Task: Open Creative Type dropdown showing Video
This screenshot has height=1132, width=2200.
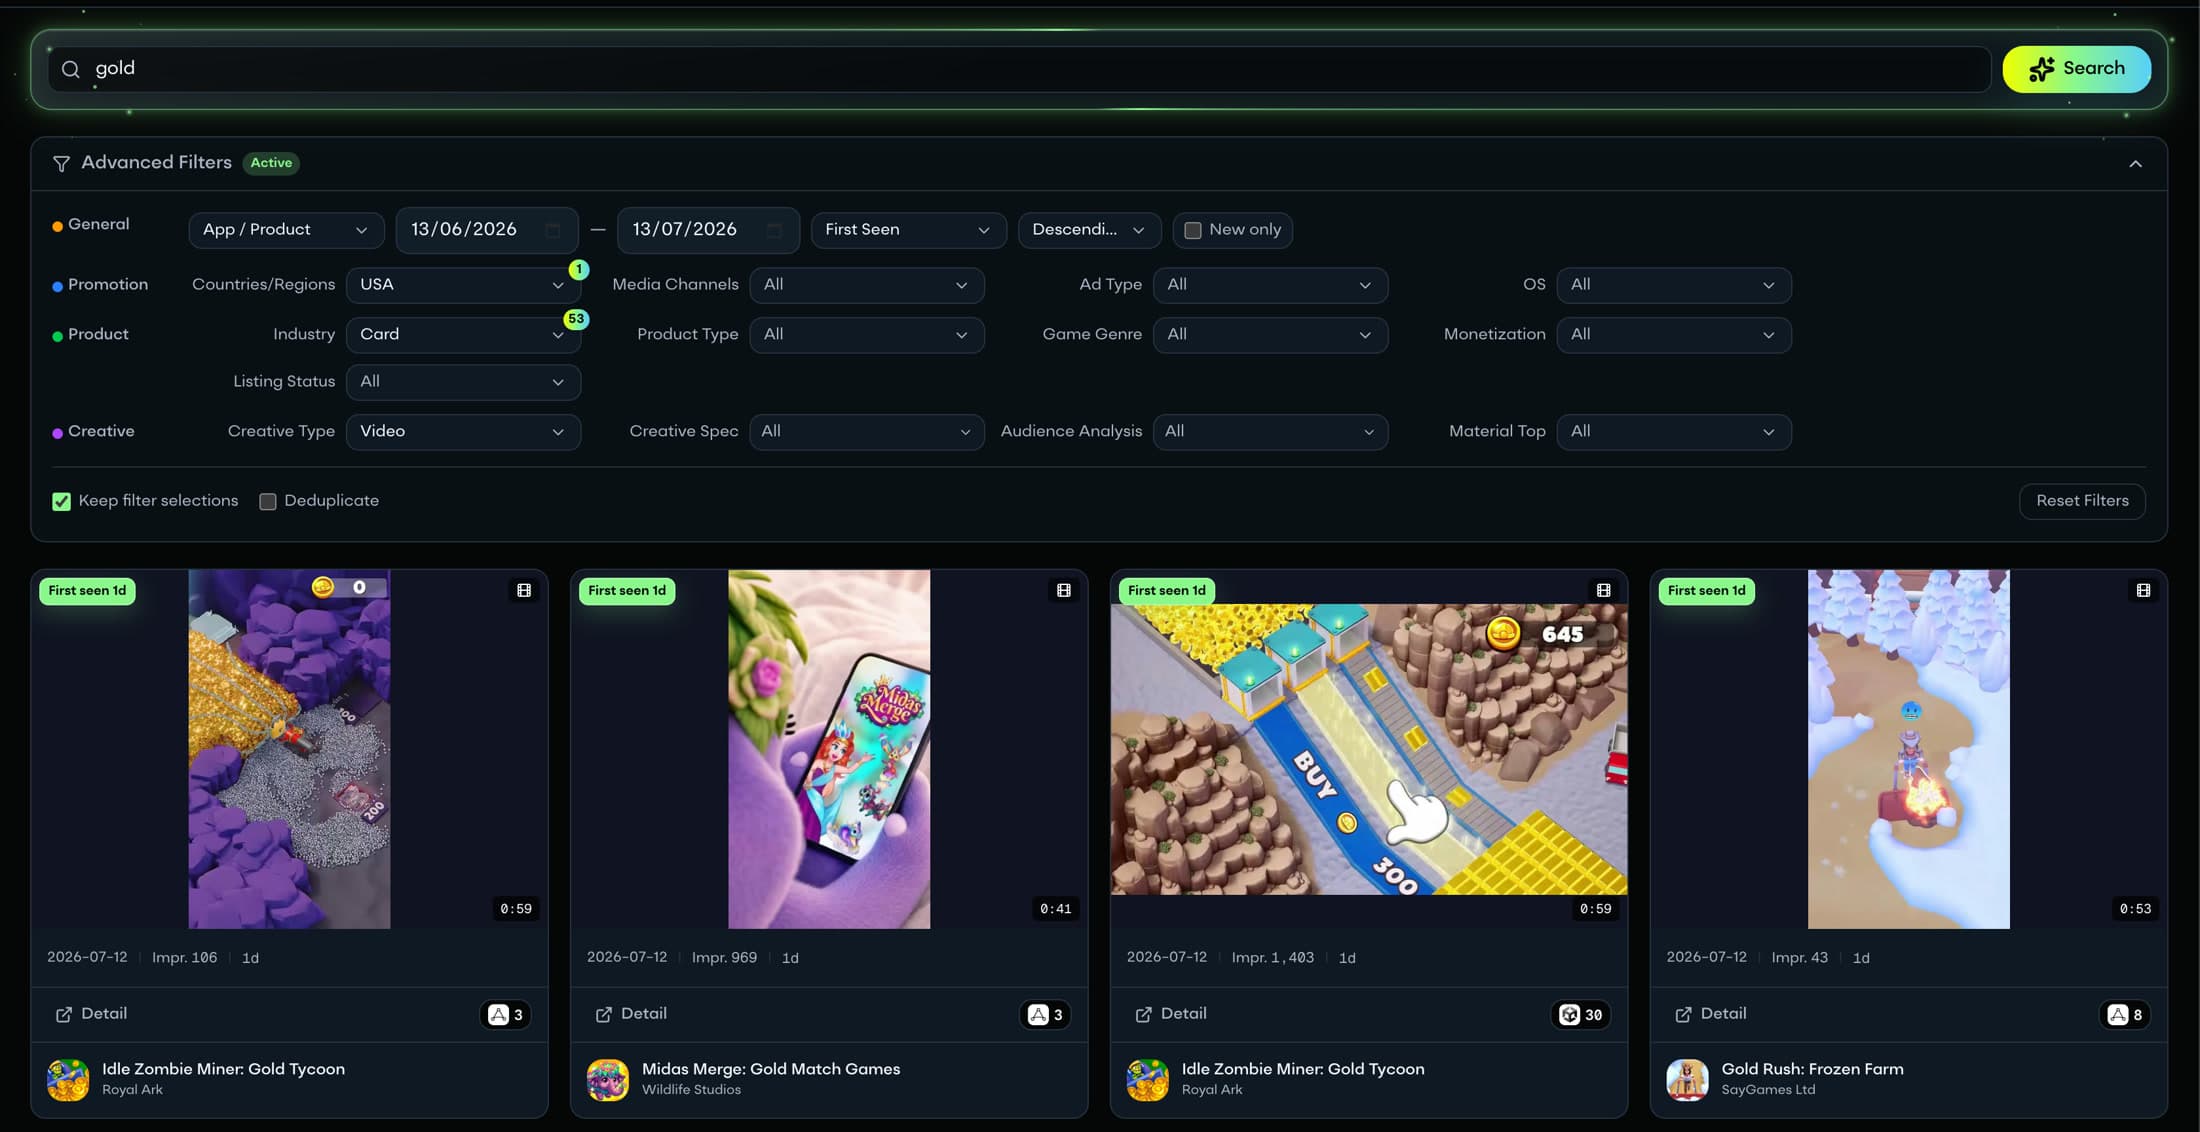Action: 463,432
